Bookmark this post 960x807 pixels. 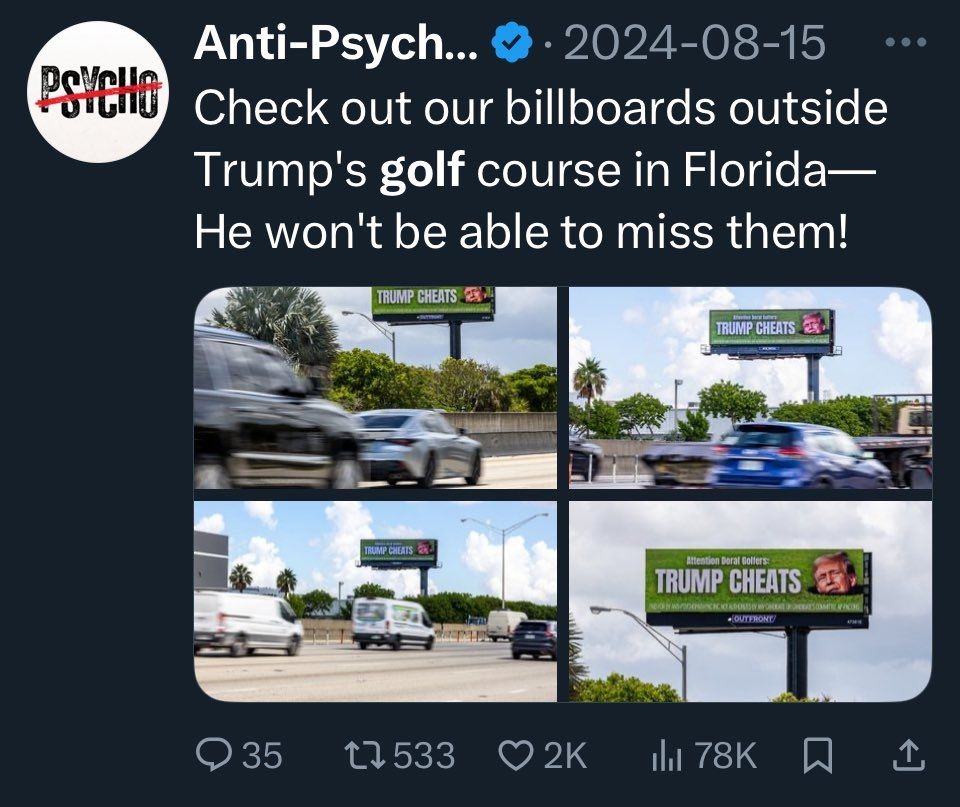coord(817,756)
